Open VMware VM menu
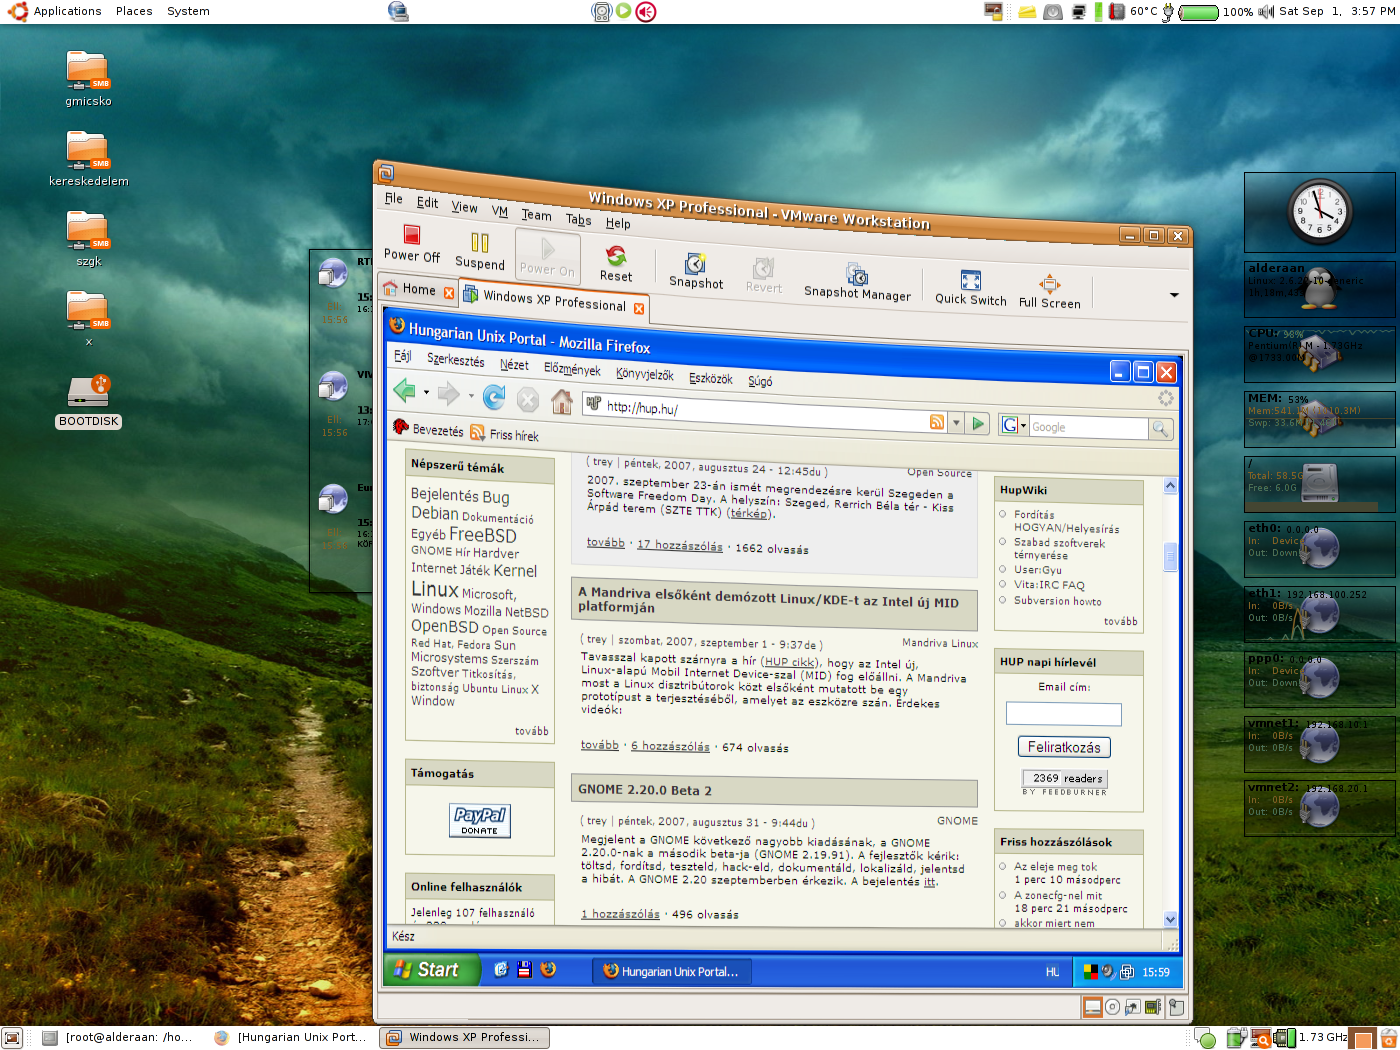1400x1050 pixels. point(500,211)
